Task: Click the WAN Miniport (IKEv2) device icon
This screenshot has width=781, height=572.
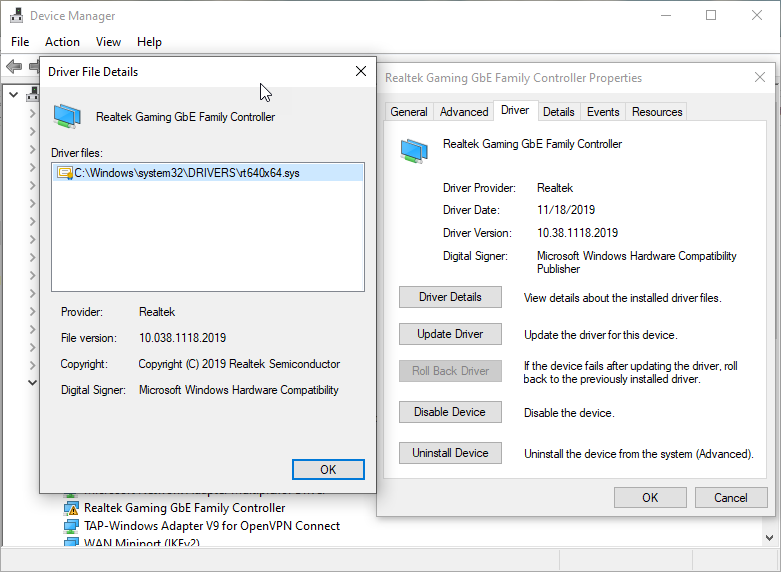Action: pos(71,542)
